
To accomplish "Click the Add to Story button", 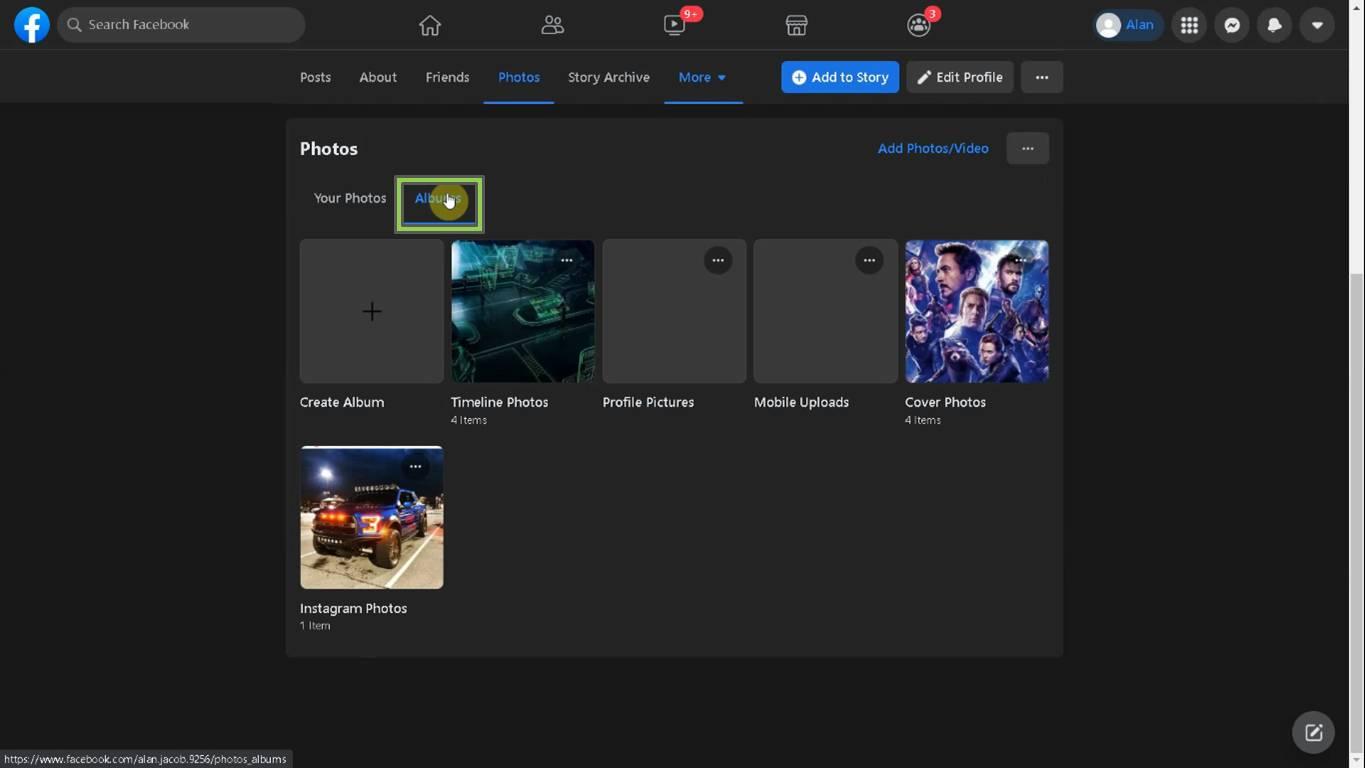I will point(840,77).
